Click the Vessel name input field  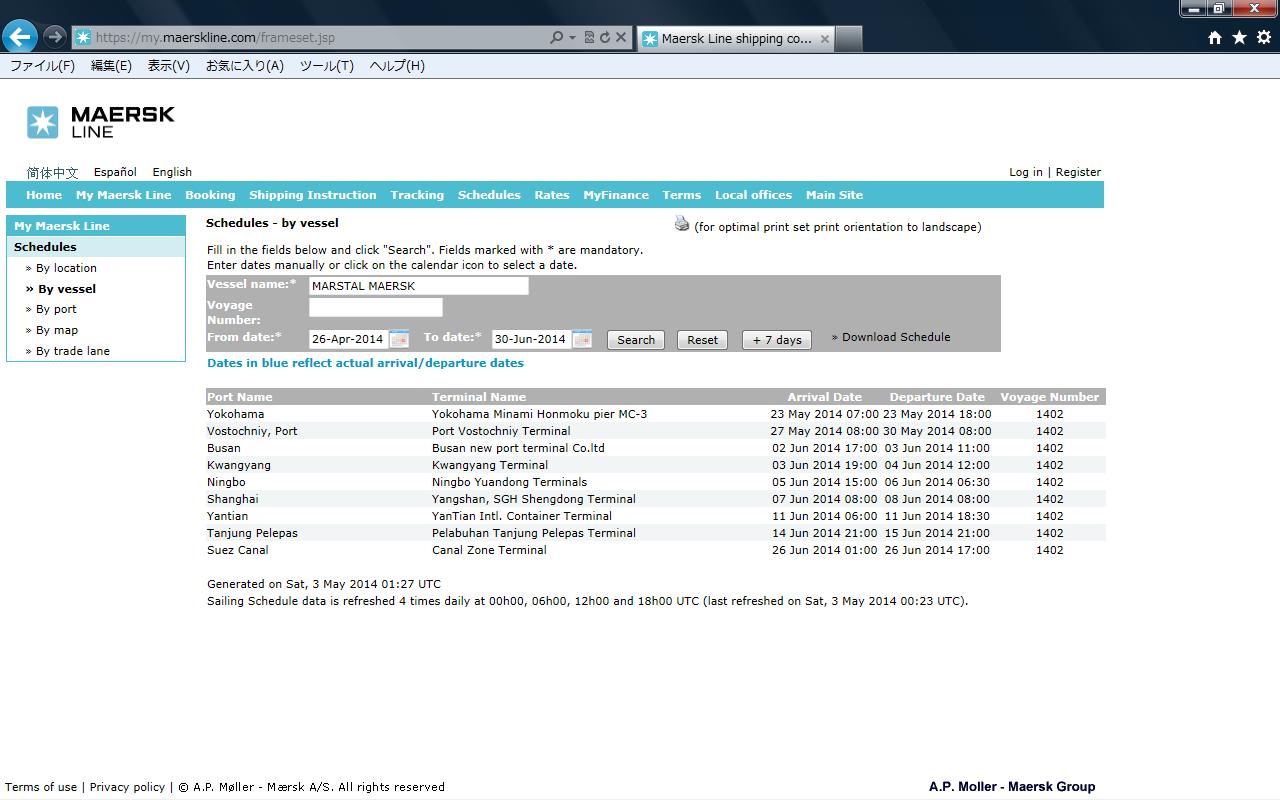[418, 286]
